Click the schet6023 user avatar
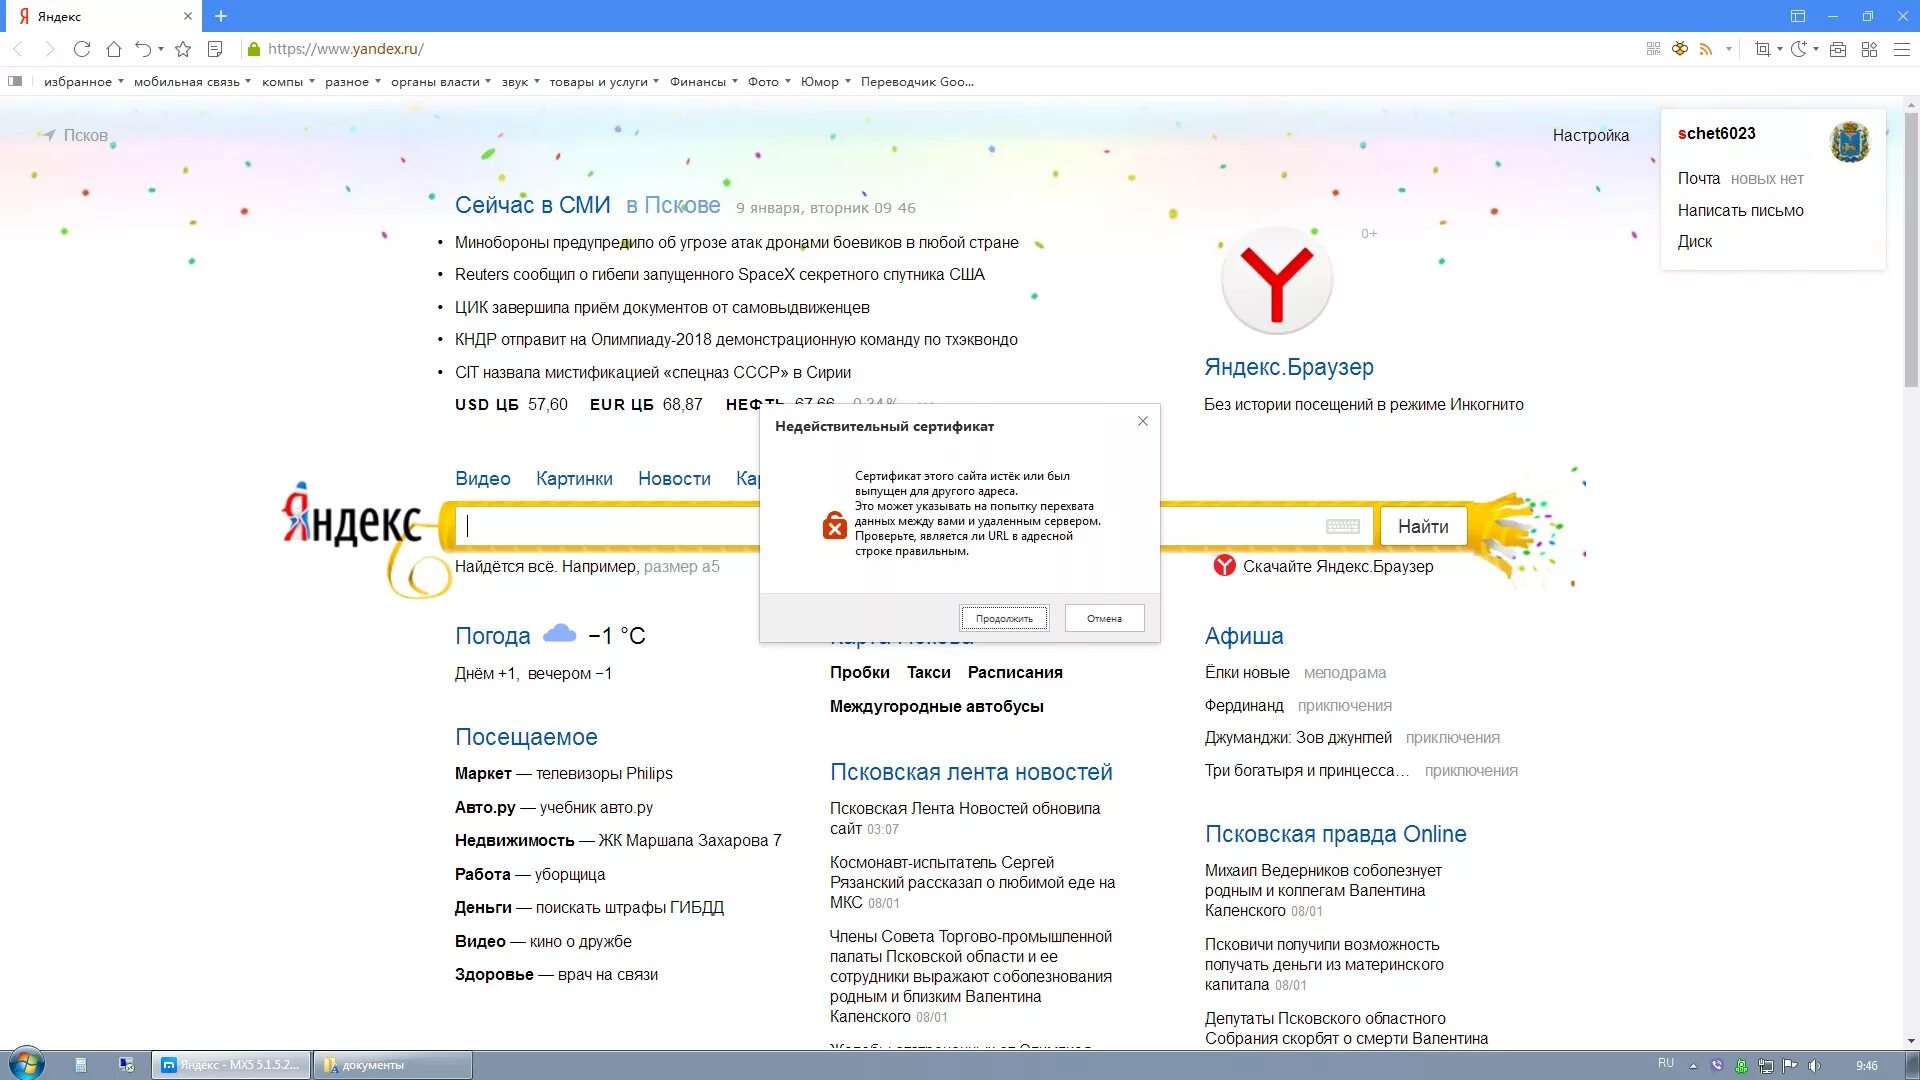This screenshot has width=1920, height=1080. click(1850, 142)
